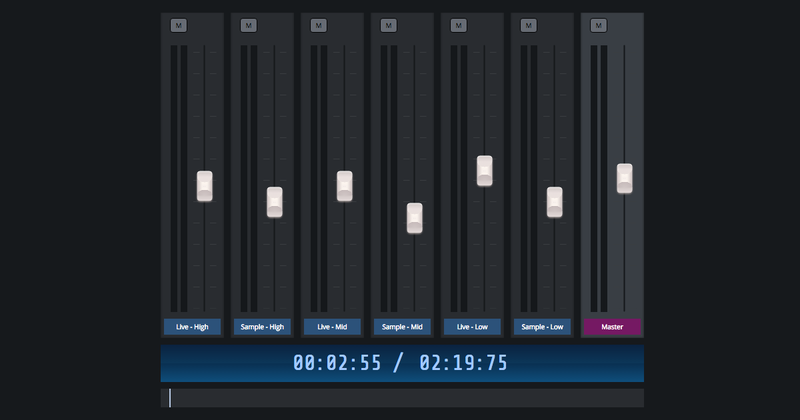Viewport: 800px width, 420px height.
Task: Click the Live - Mid fader handle
Action: tap(345, 186)
